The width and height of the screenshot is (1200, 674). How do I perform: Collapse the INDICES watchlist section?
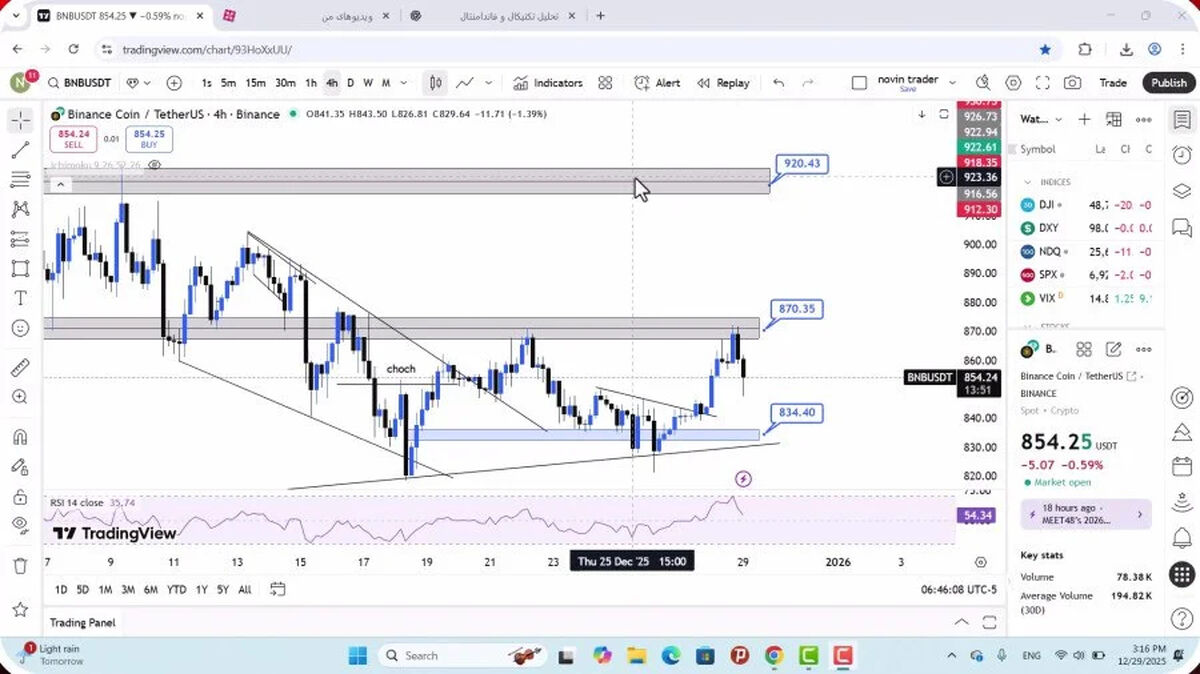tap(1026, 182)
